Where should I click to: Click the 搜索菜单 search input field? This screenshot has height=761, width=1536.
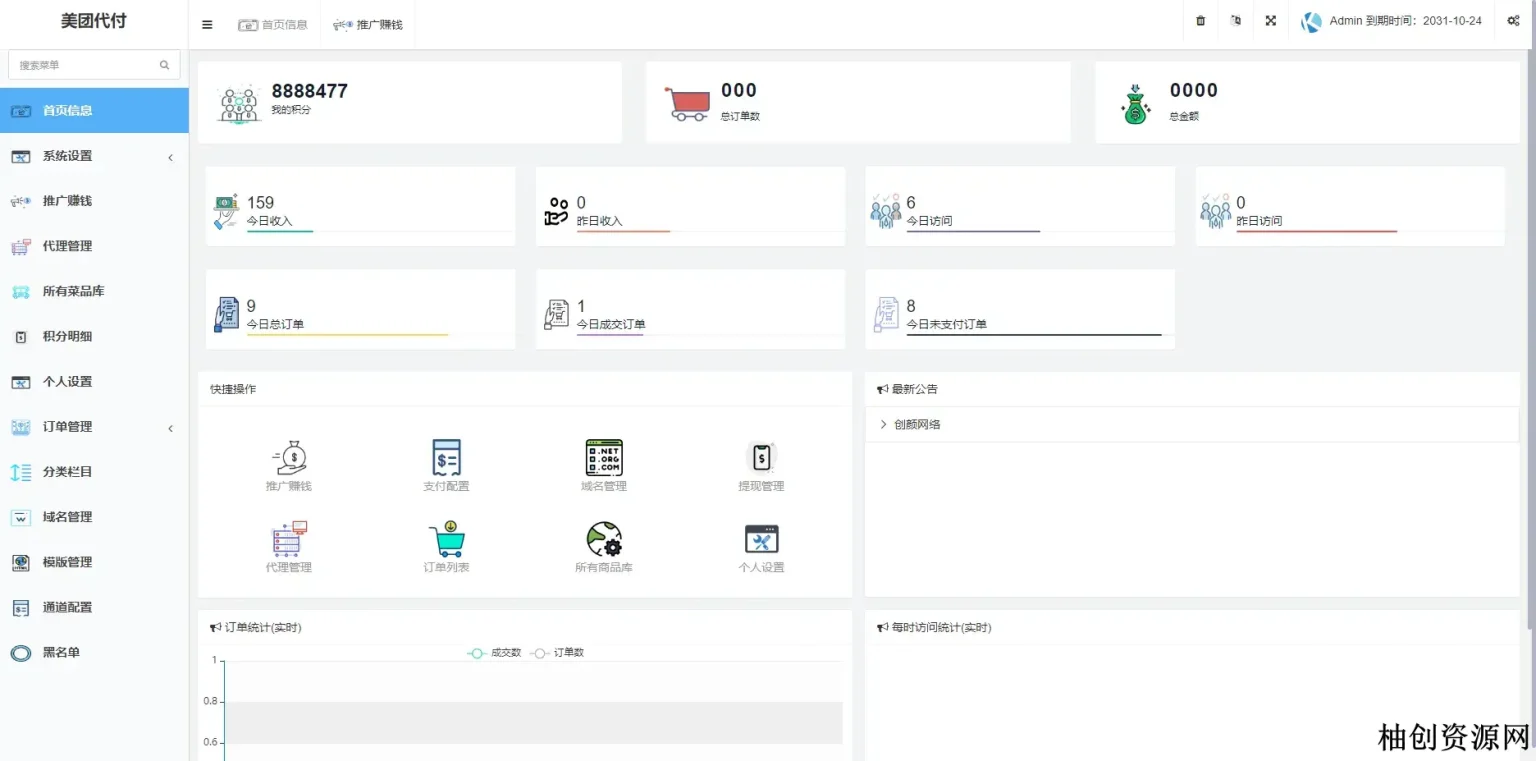point(86,65)
